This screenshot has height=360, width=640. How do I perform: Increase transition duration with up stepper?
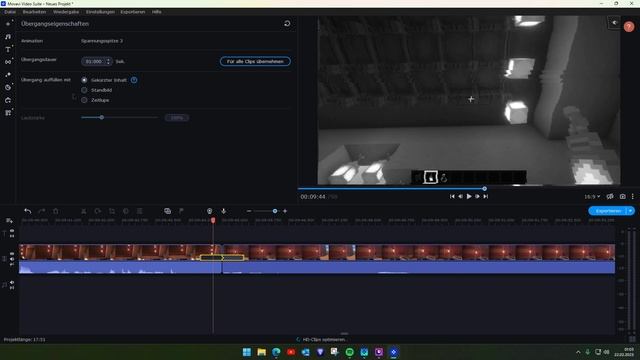(108, 60)
